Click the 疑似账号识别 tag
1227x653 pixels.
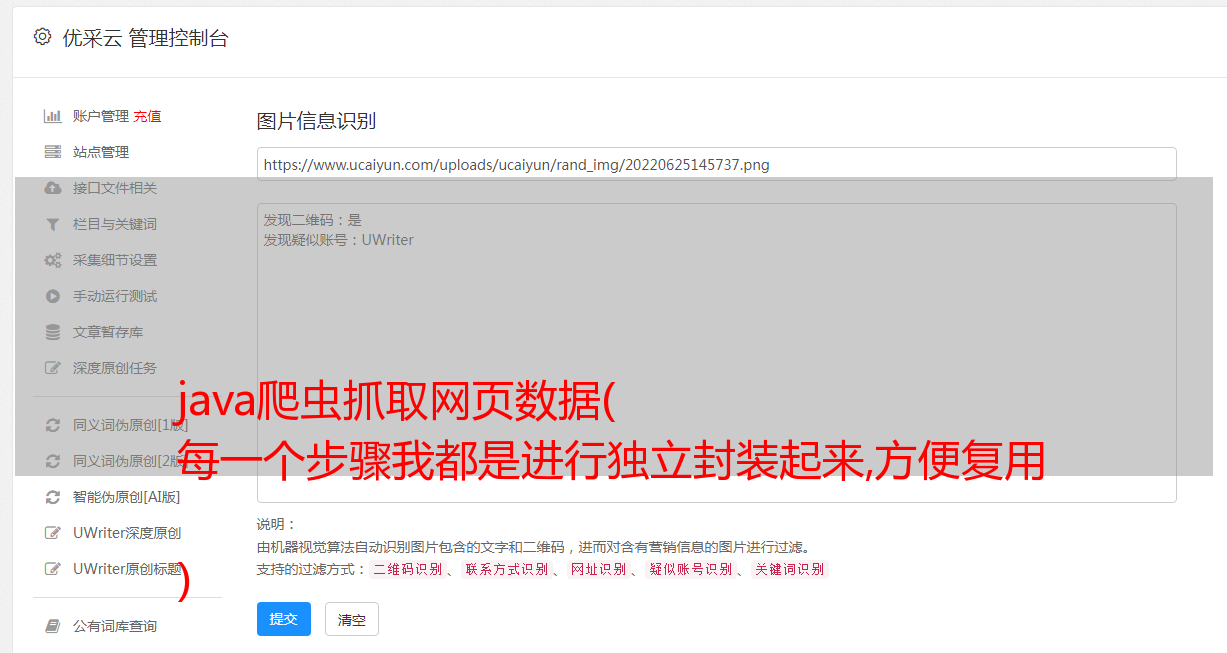pos(690,569)
